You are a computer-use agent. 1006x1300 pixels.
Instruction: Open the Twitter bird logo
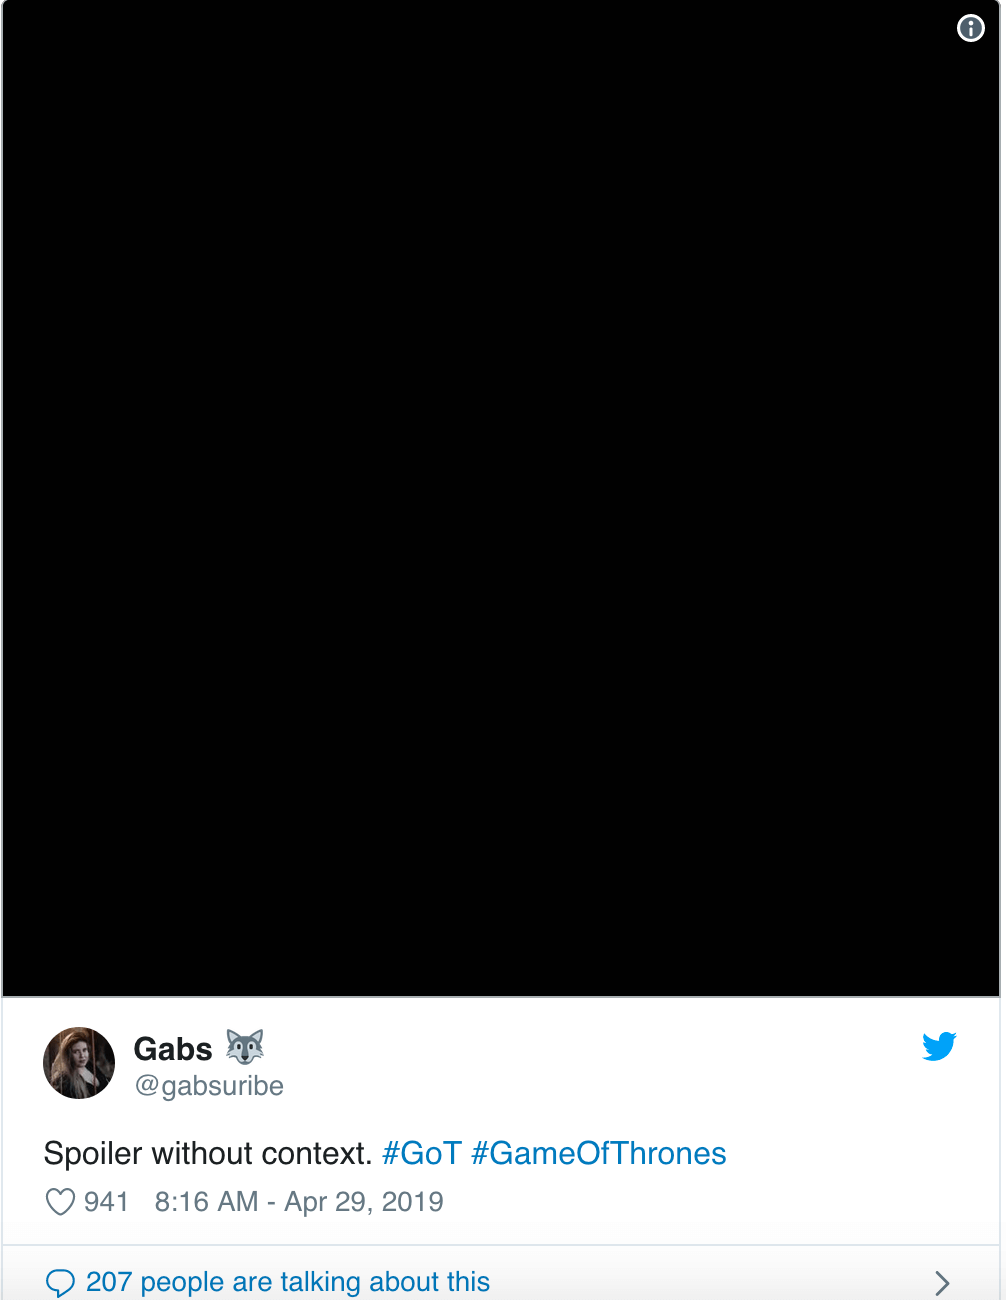point(939,1046)
